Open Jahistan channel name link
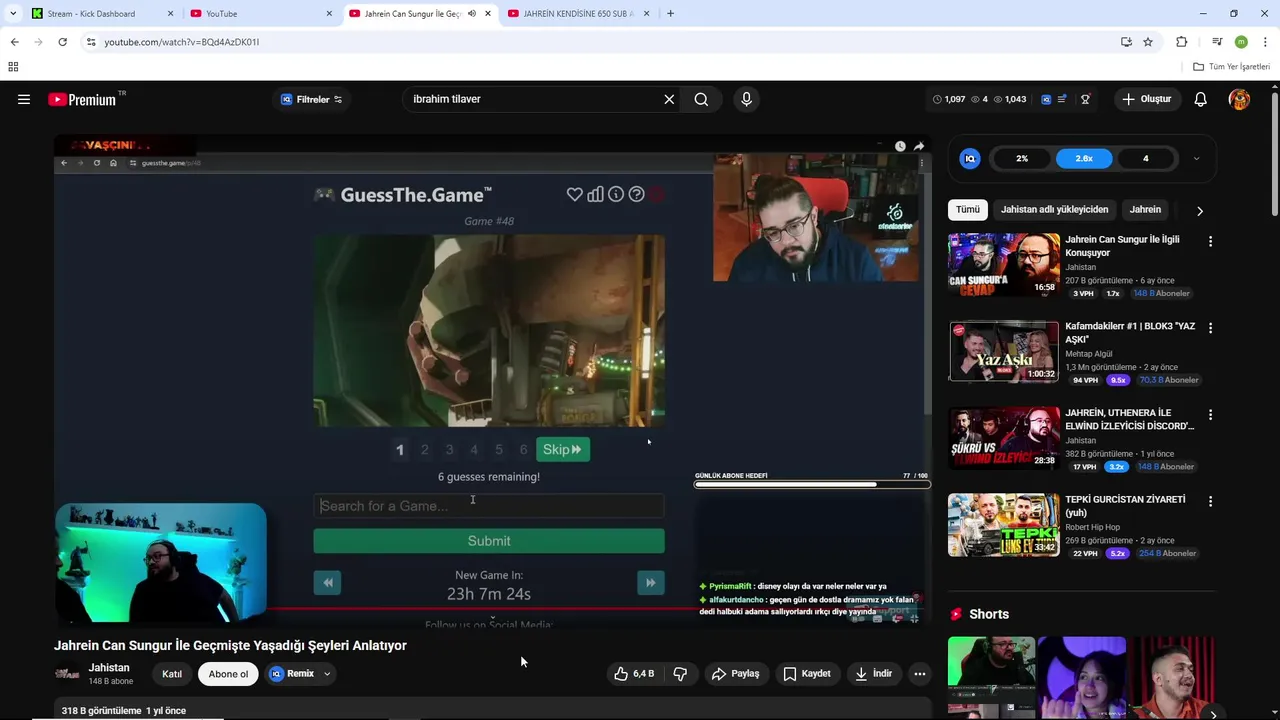The width and height of the screenshot is (1280, 720). [x=109, y=668]
